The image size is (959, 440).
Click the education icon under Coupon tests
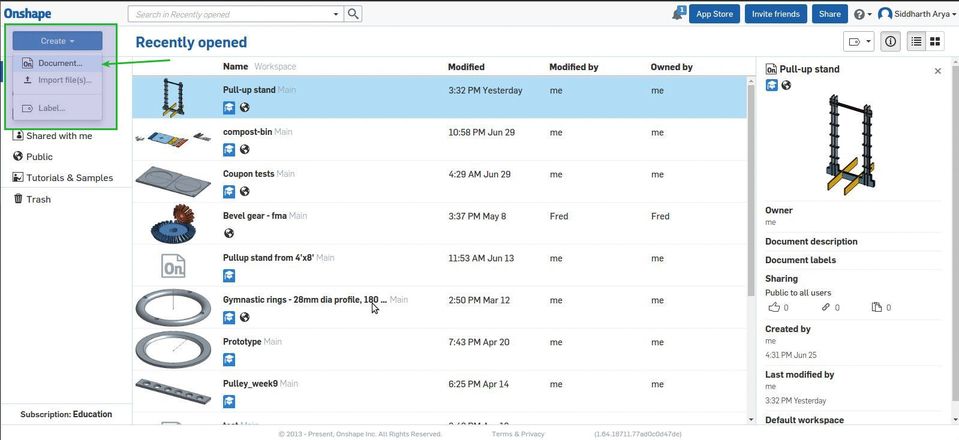[229, 192]
